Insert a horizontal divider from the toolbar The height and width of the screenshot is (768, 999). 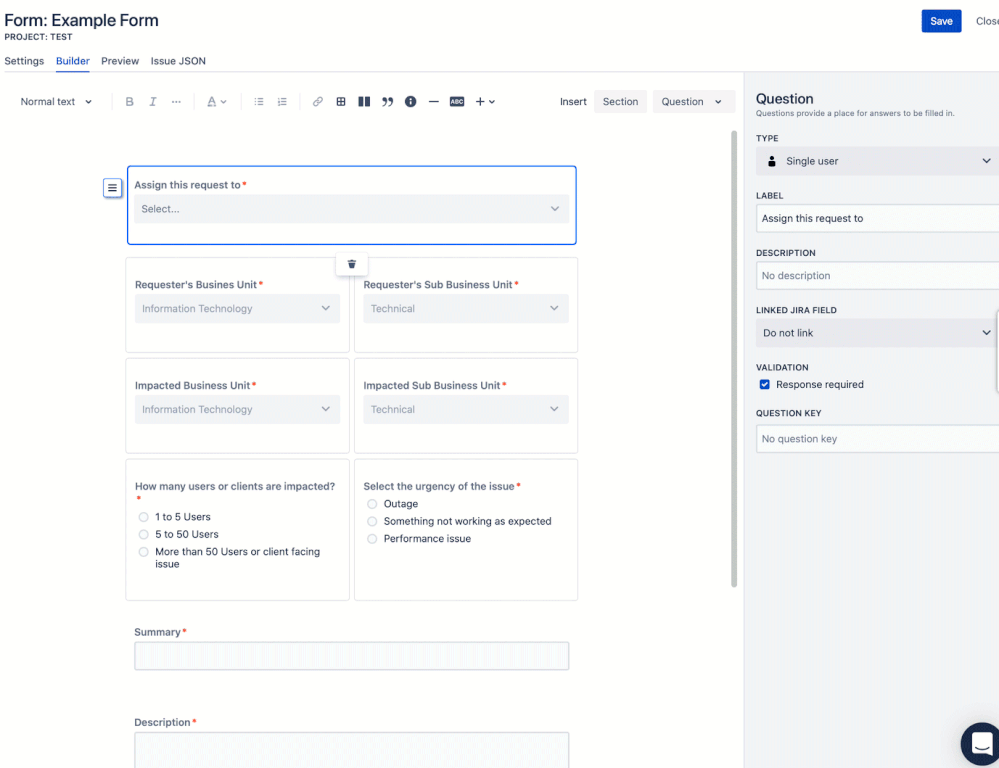point(432,101)
